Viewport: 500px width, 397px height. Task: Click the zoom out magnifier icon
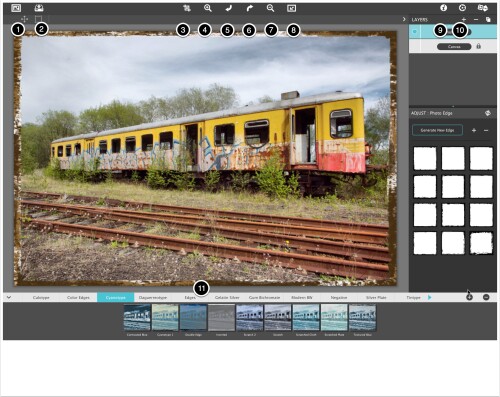[x=270, y=8]
